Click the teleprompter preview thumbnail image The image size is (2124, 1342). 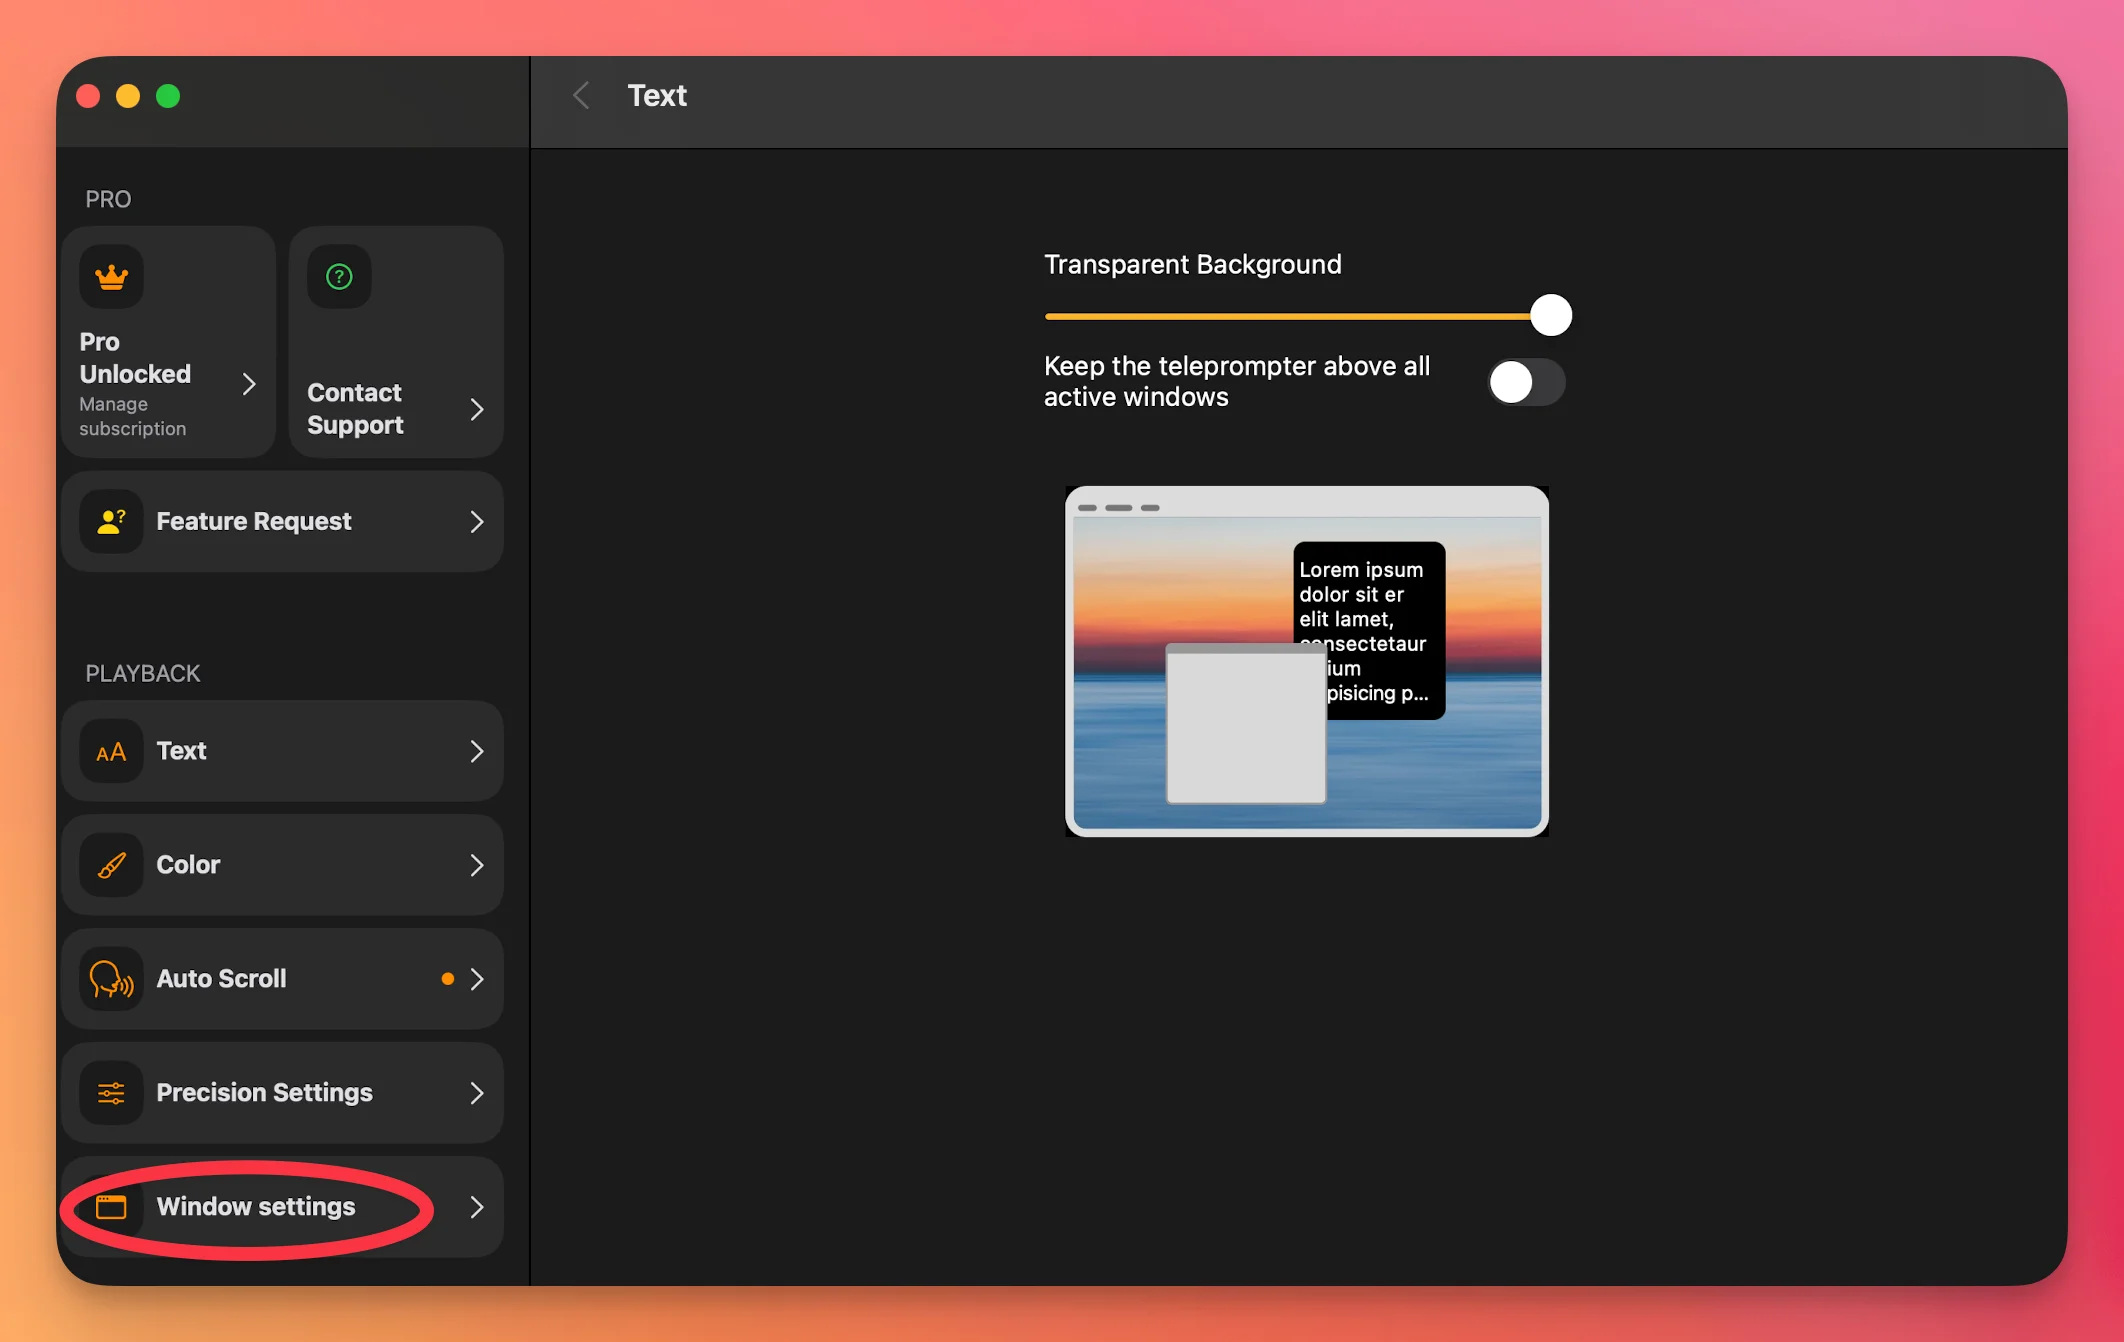point(1306,661)
